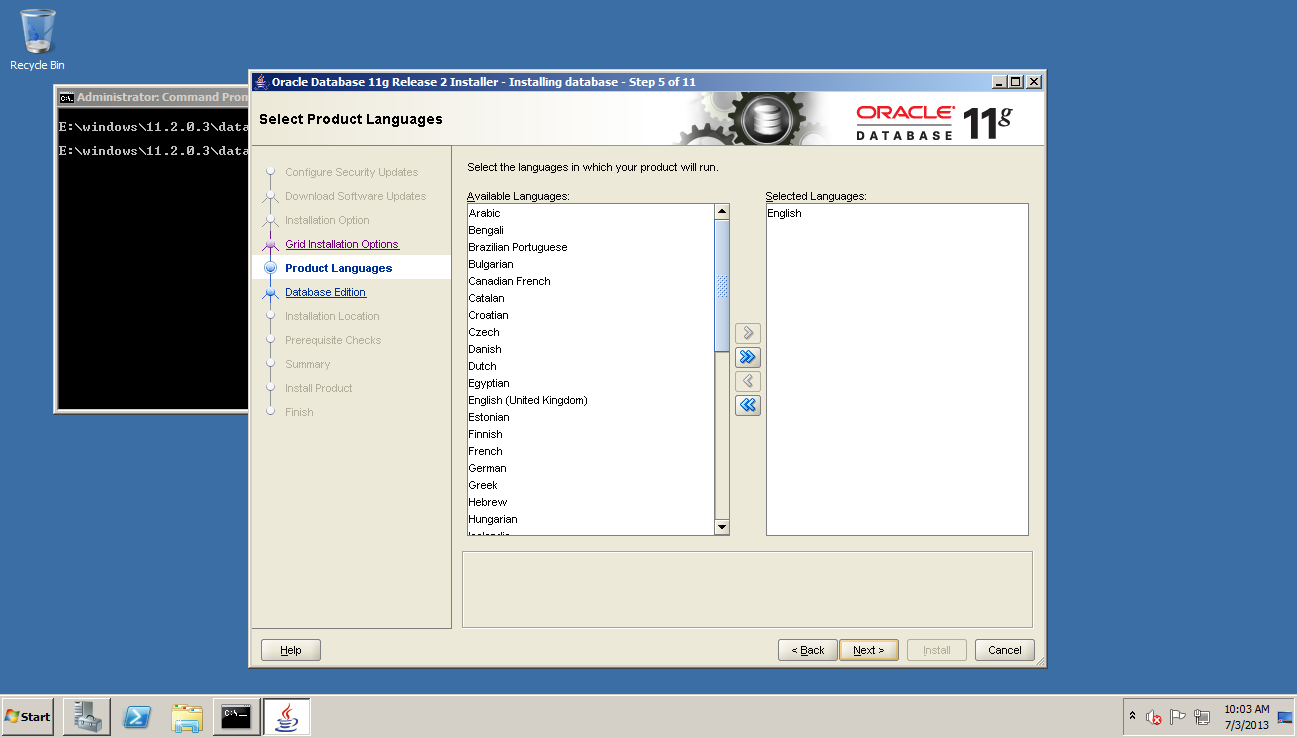Screen dimensions: 1297x738
Task: Go to Grid Installation Options step
Action: point(341,244)
